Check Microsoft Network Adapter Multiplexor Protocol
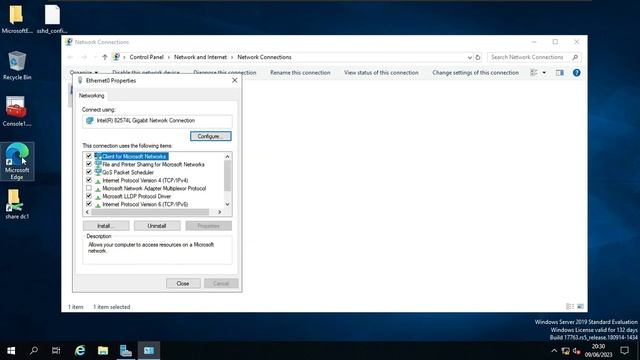 pyautogui.click(x=89, y=188)
